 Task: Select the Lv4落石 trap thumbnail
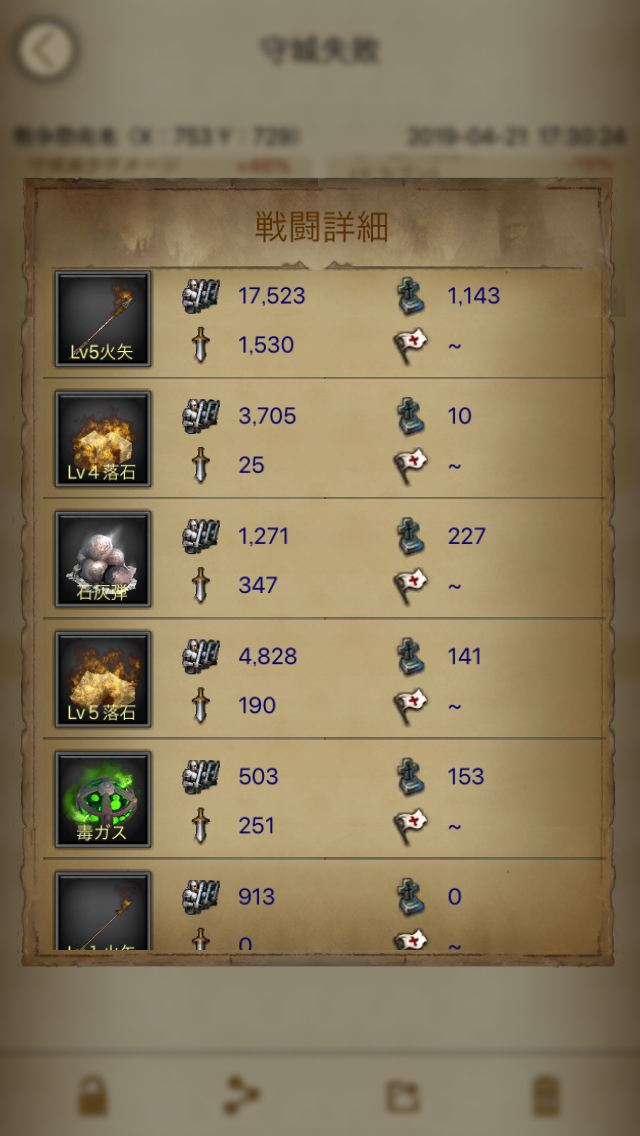click(103, 439)
